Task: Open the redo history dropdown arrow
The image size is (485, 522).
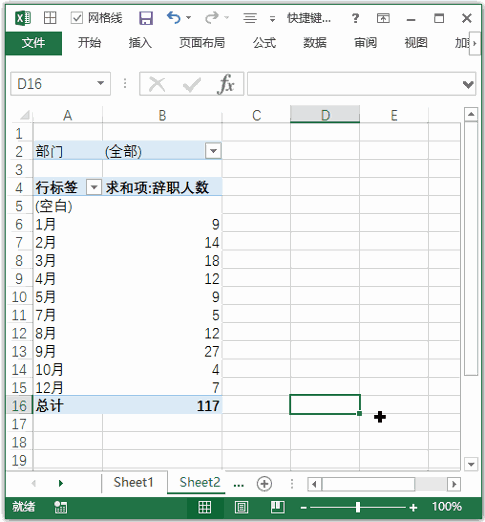Action: (227, 17)
